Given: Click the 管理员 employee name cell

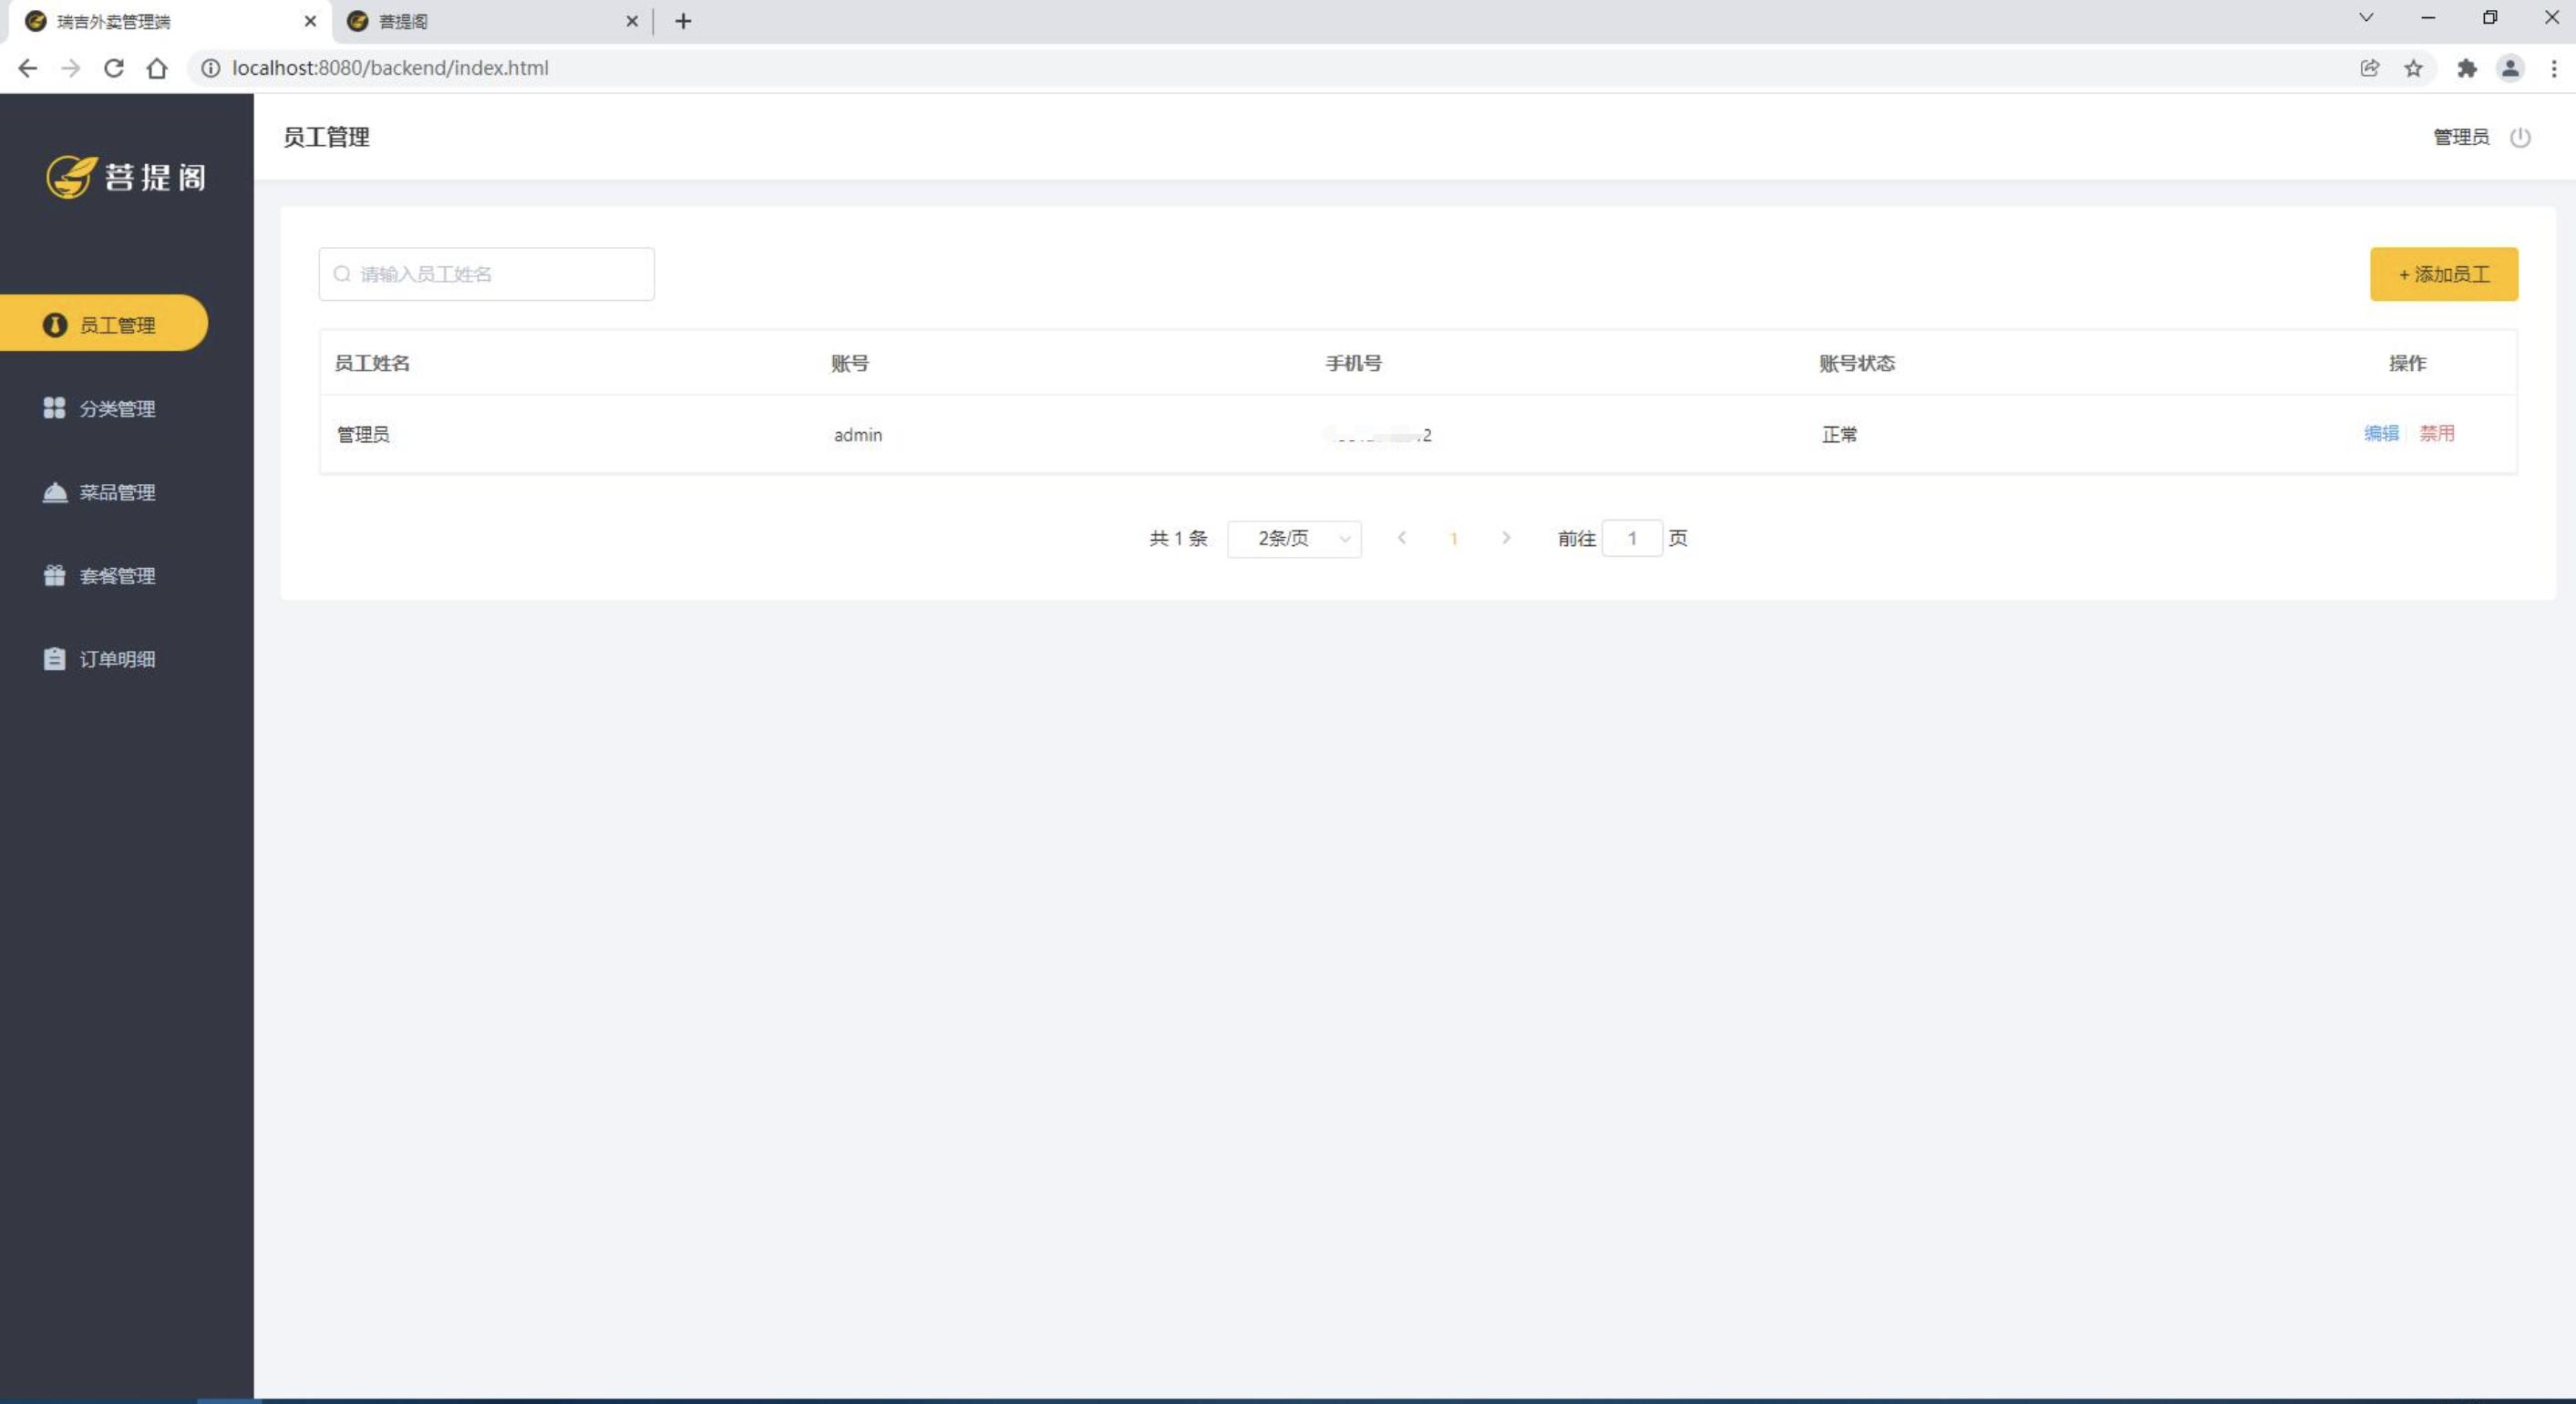Looking at the screenshot, I should tap(363, 435).
